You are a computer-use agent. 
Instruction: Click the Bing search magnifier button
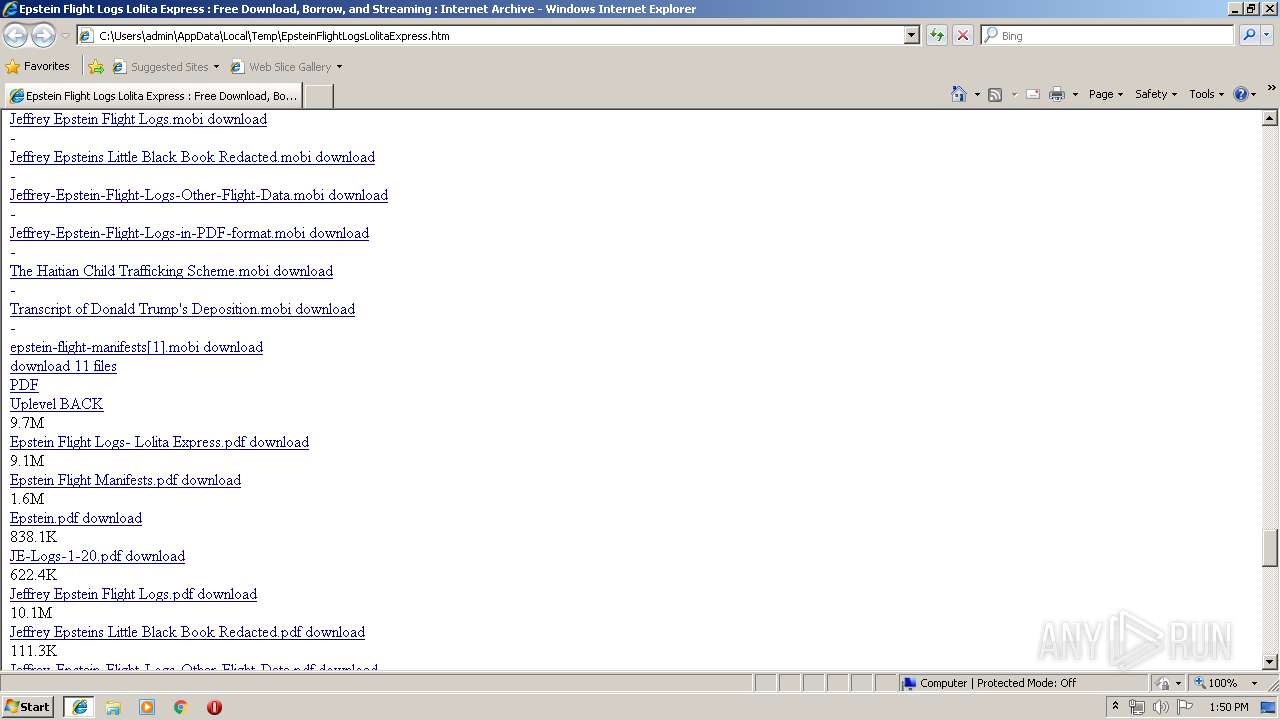pos(1249,35)
